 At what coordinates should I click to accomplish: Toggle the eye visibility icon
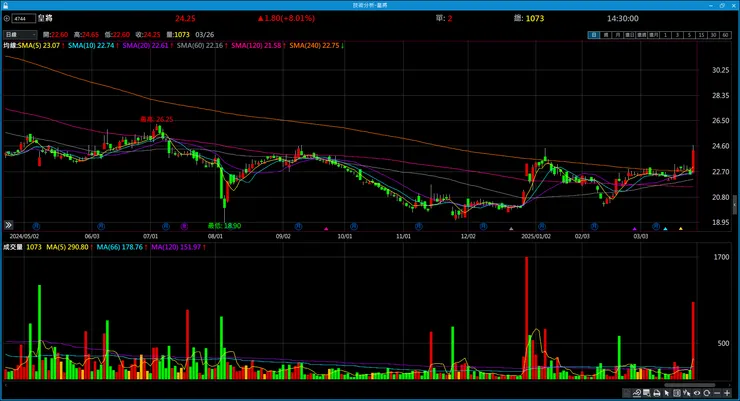[x=697, y=393]
